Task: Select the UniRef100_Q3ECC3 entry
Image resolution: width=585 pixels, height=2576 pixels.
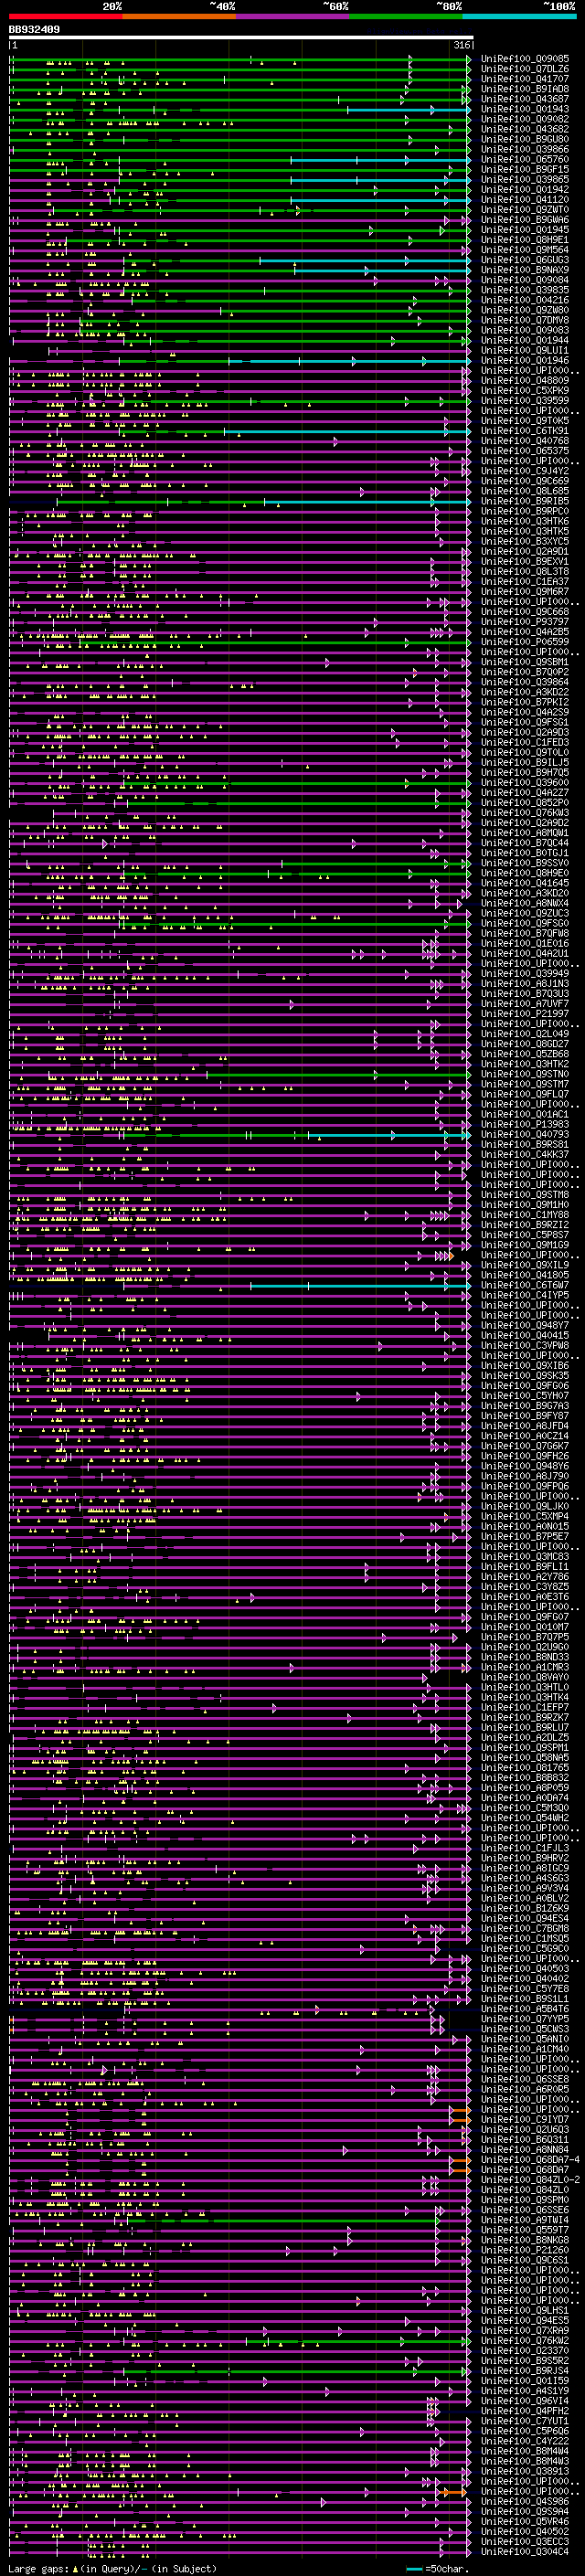Action: [524, 2541]
